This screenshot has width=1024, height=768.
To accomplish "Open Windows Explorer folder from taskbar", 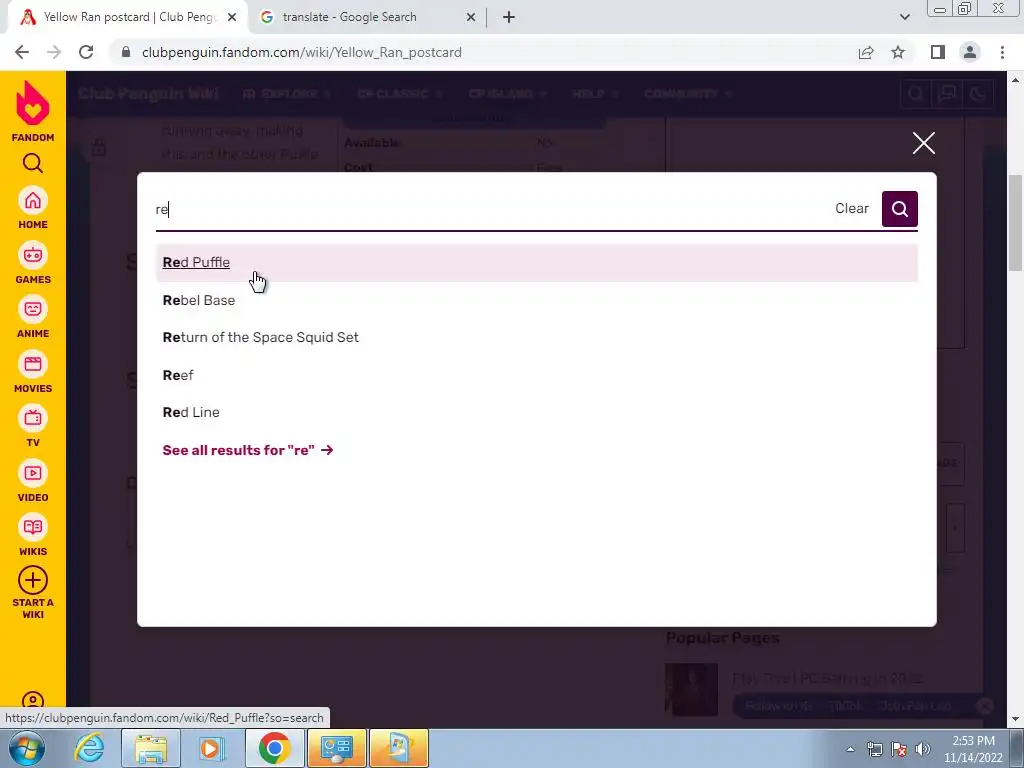I will pos(151,748).
